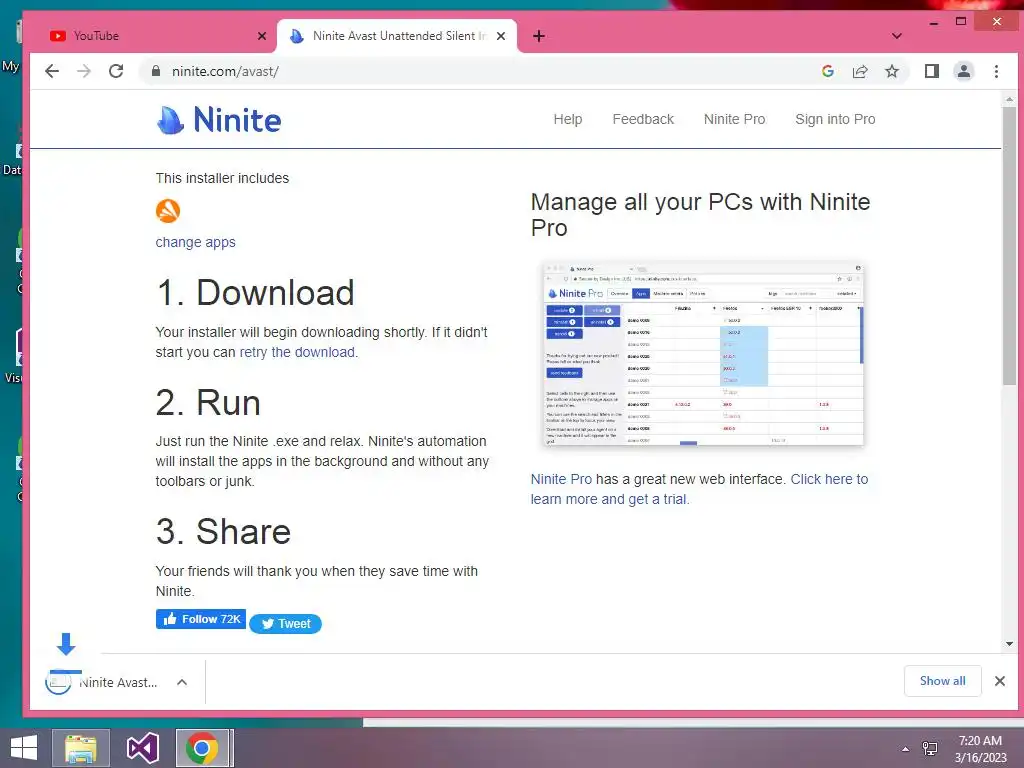Click the lock icon in address bar
The height and width of the screenshot is (768, 1024).
tap(155, 71)
